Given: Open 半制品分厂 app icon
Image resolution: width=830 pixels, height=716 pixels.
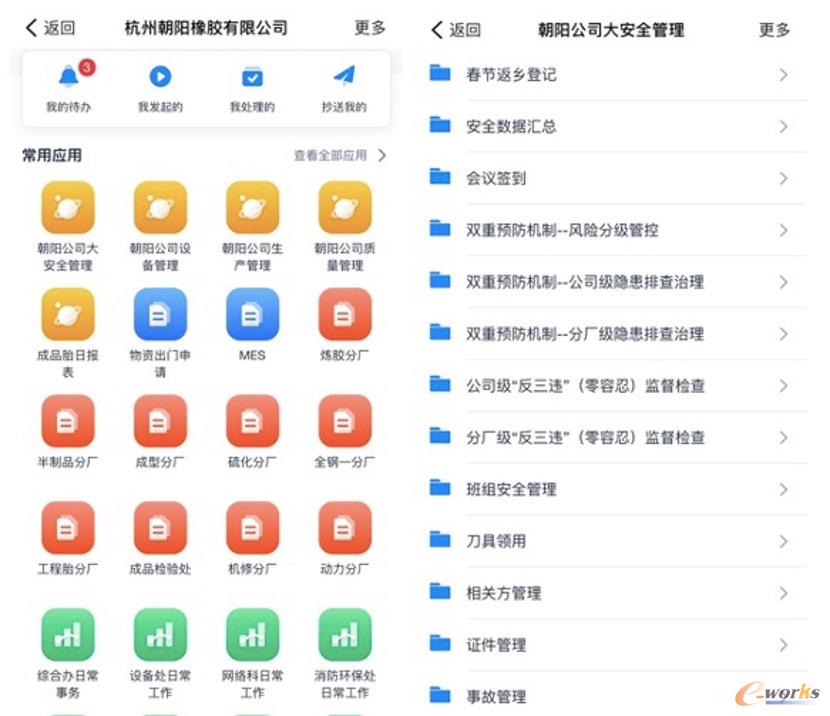Looking at the screenshot, I should 68,421.
